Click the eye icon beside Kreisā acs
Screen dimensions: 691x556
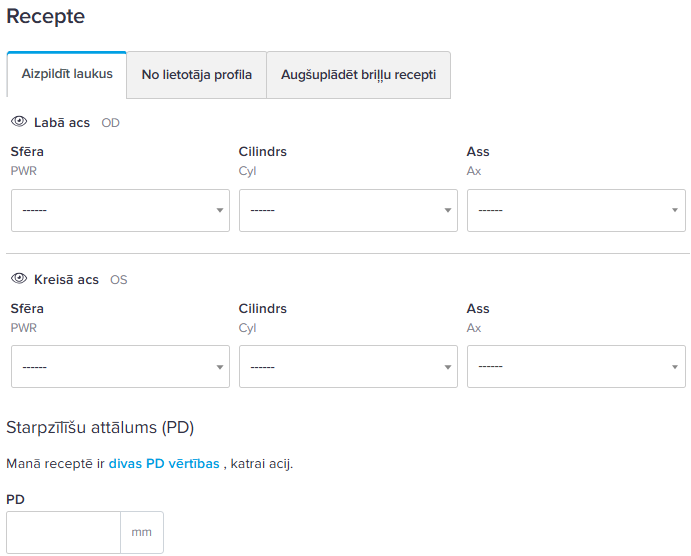(18, 279)
